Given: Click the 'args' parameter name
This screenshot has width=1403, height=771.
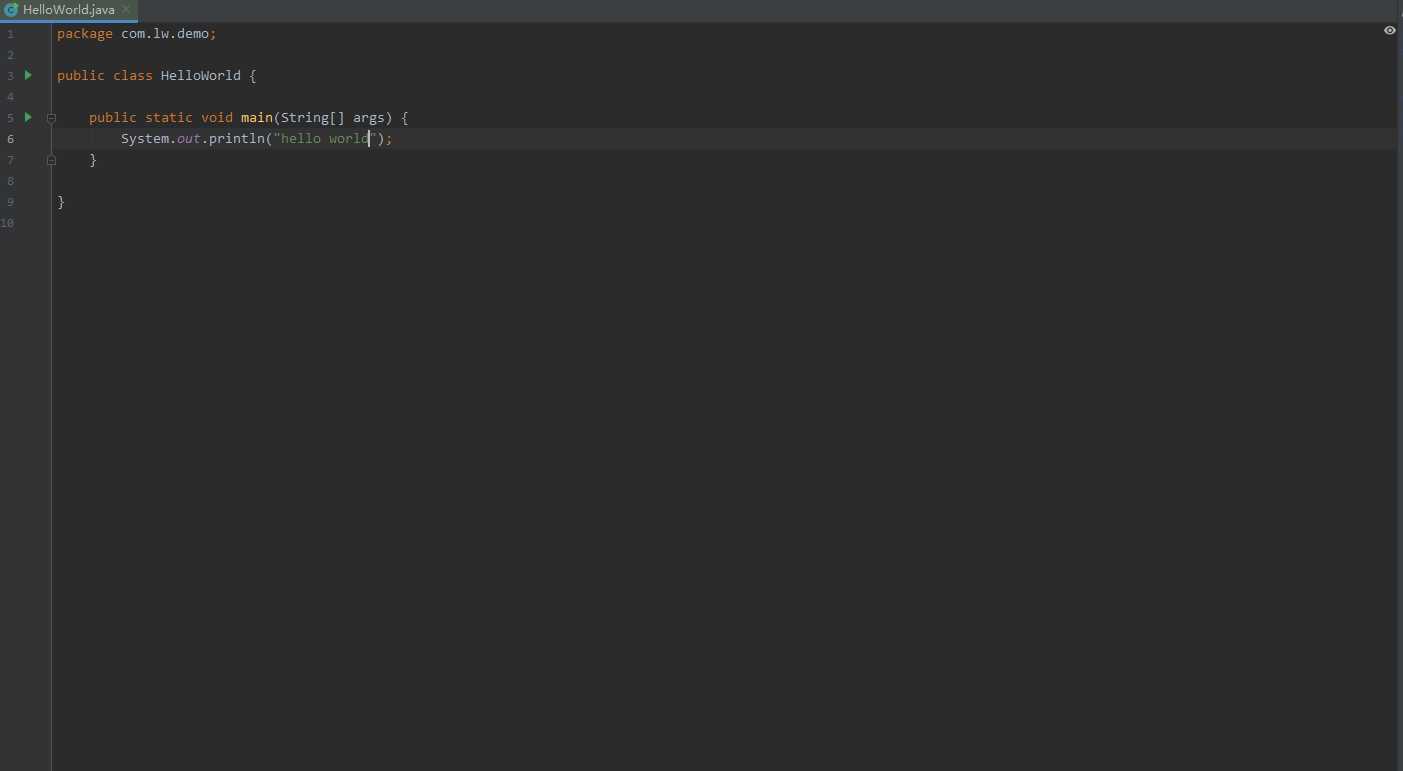Looking at the screenshot, I should [x=369, y=117].
